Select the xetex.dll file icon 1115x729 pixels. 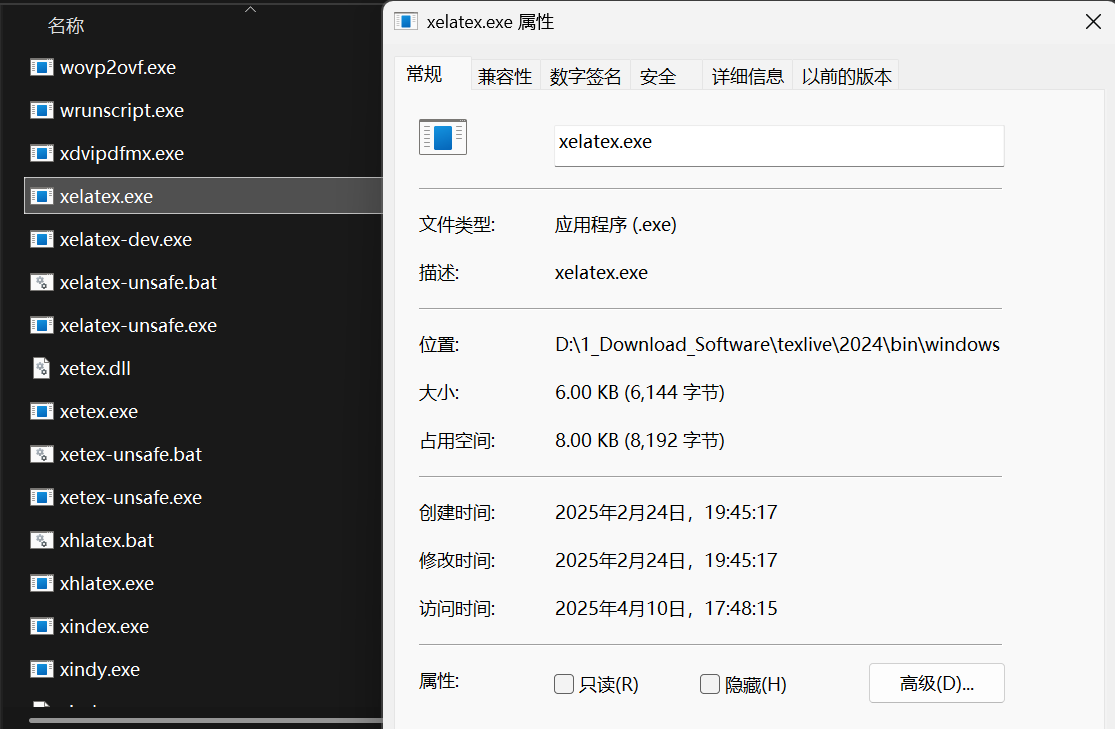(x=41, y=369)
